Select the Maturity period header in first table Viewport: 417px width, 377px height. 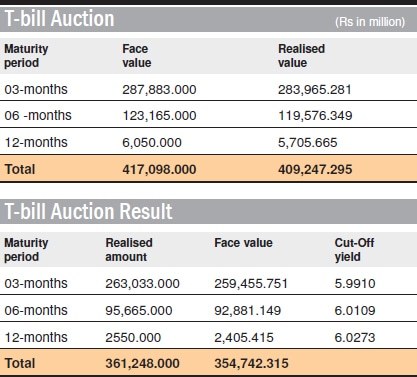(26, 56)
